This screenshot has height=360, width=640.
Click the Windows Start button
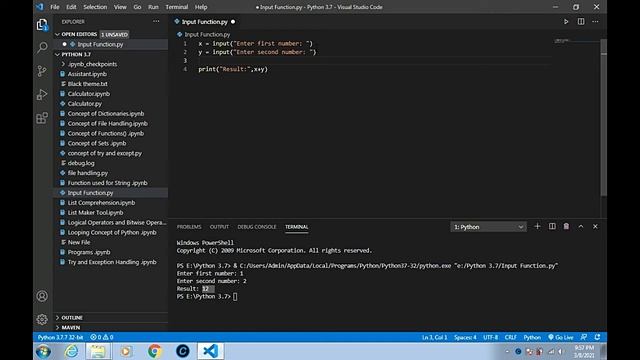pyautogui.click(x=43, y=351)
